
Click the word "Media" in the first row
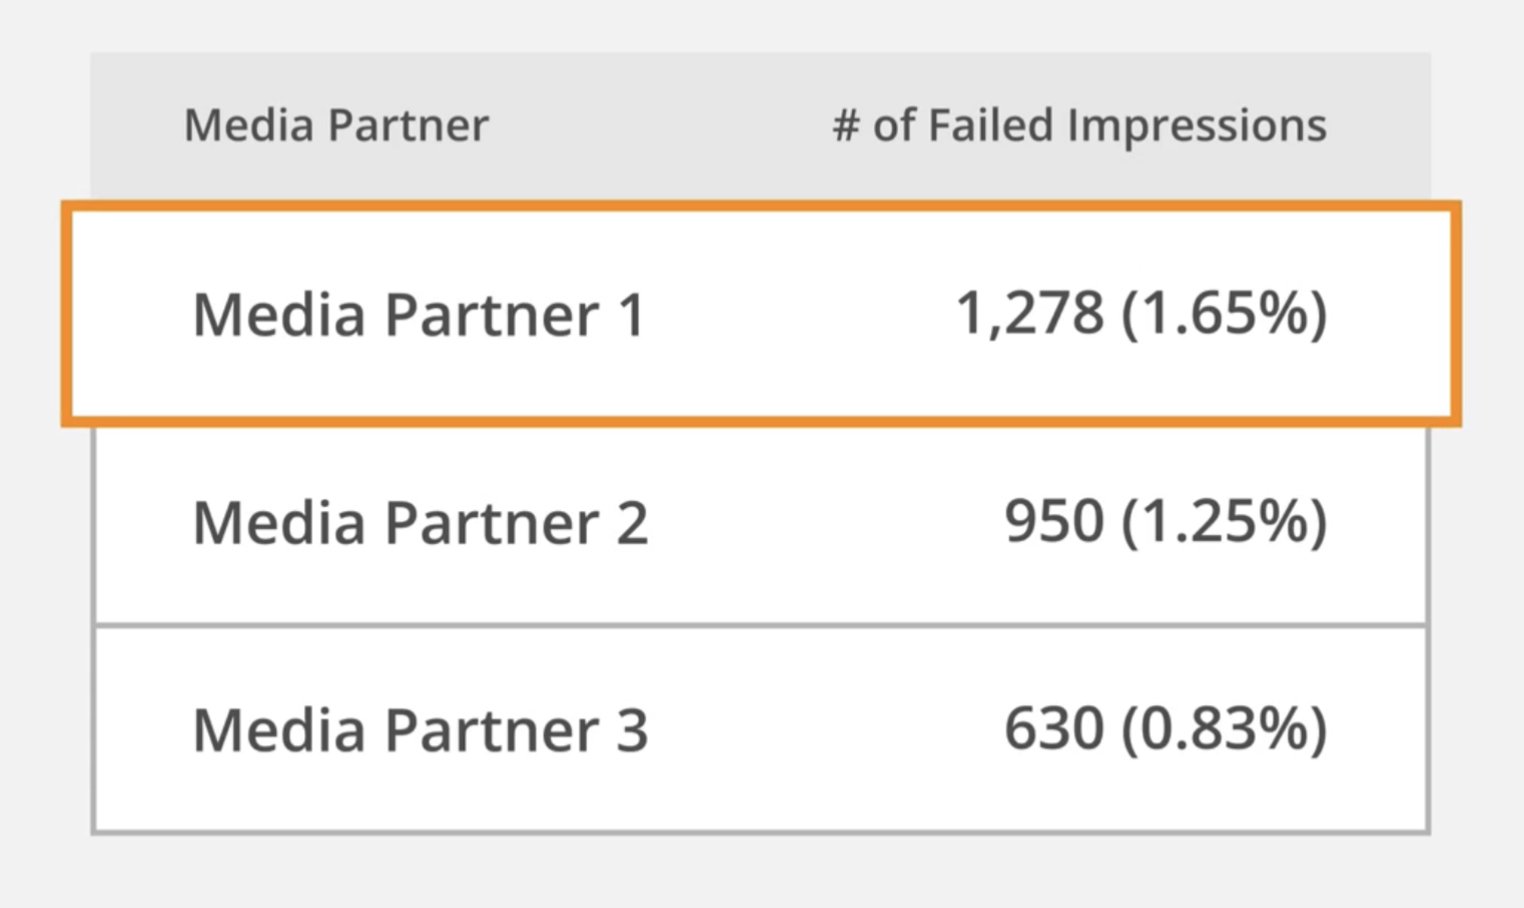279,315
